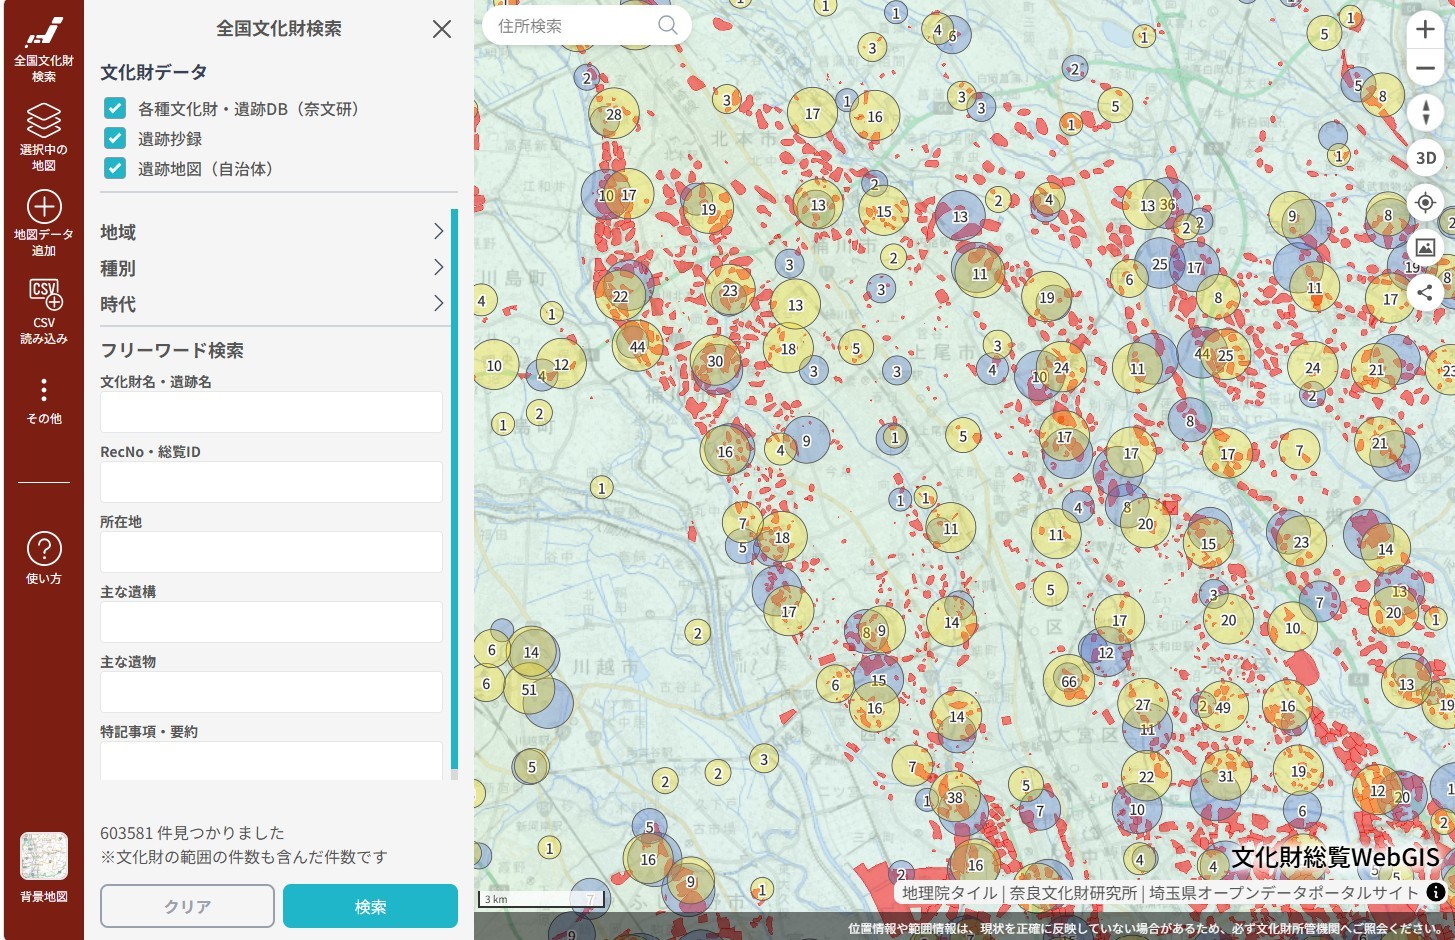Click the cluster marker labeled 51
Screen dimensions: 1455x940
(x=529, y=690)
